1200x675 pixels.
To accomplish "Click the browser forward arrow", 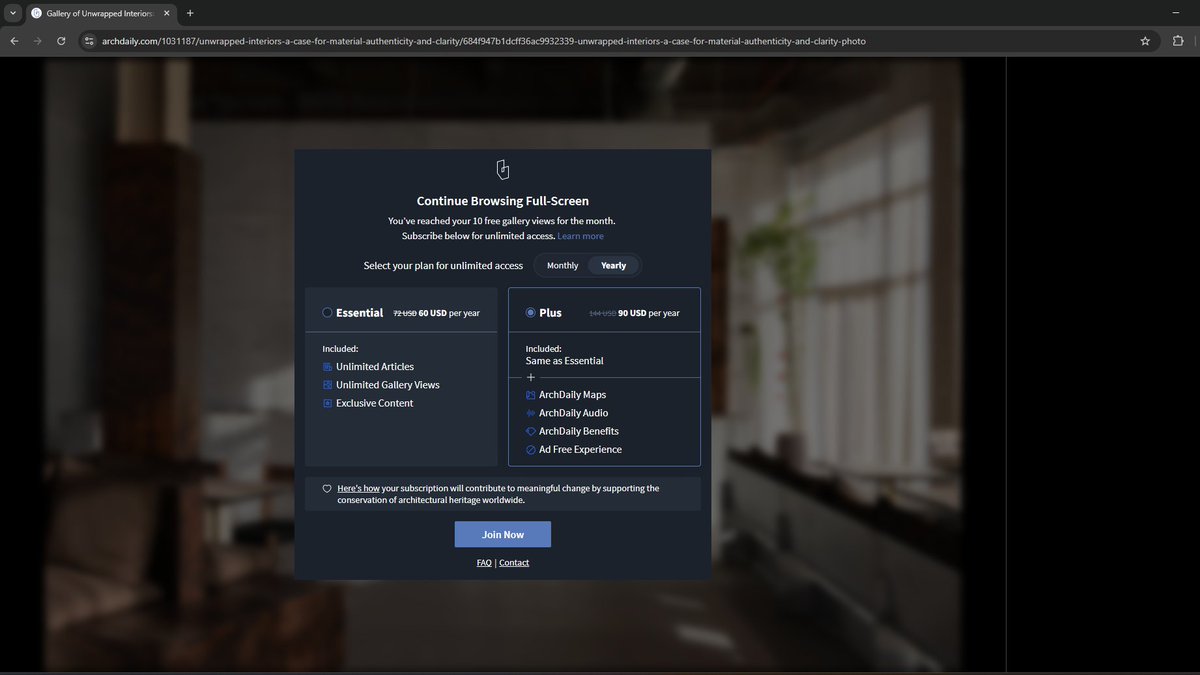I will pos(38,41).
